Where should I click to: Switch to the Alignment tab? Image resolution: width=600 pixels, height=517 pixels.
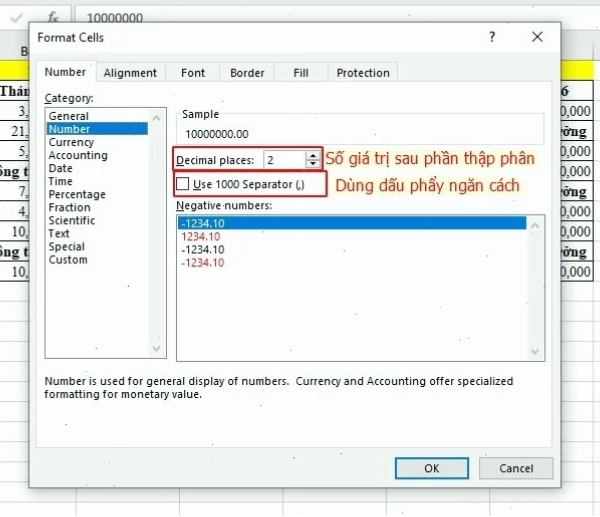coord(130,73)
